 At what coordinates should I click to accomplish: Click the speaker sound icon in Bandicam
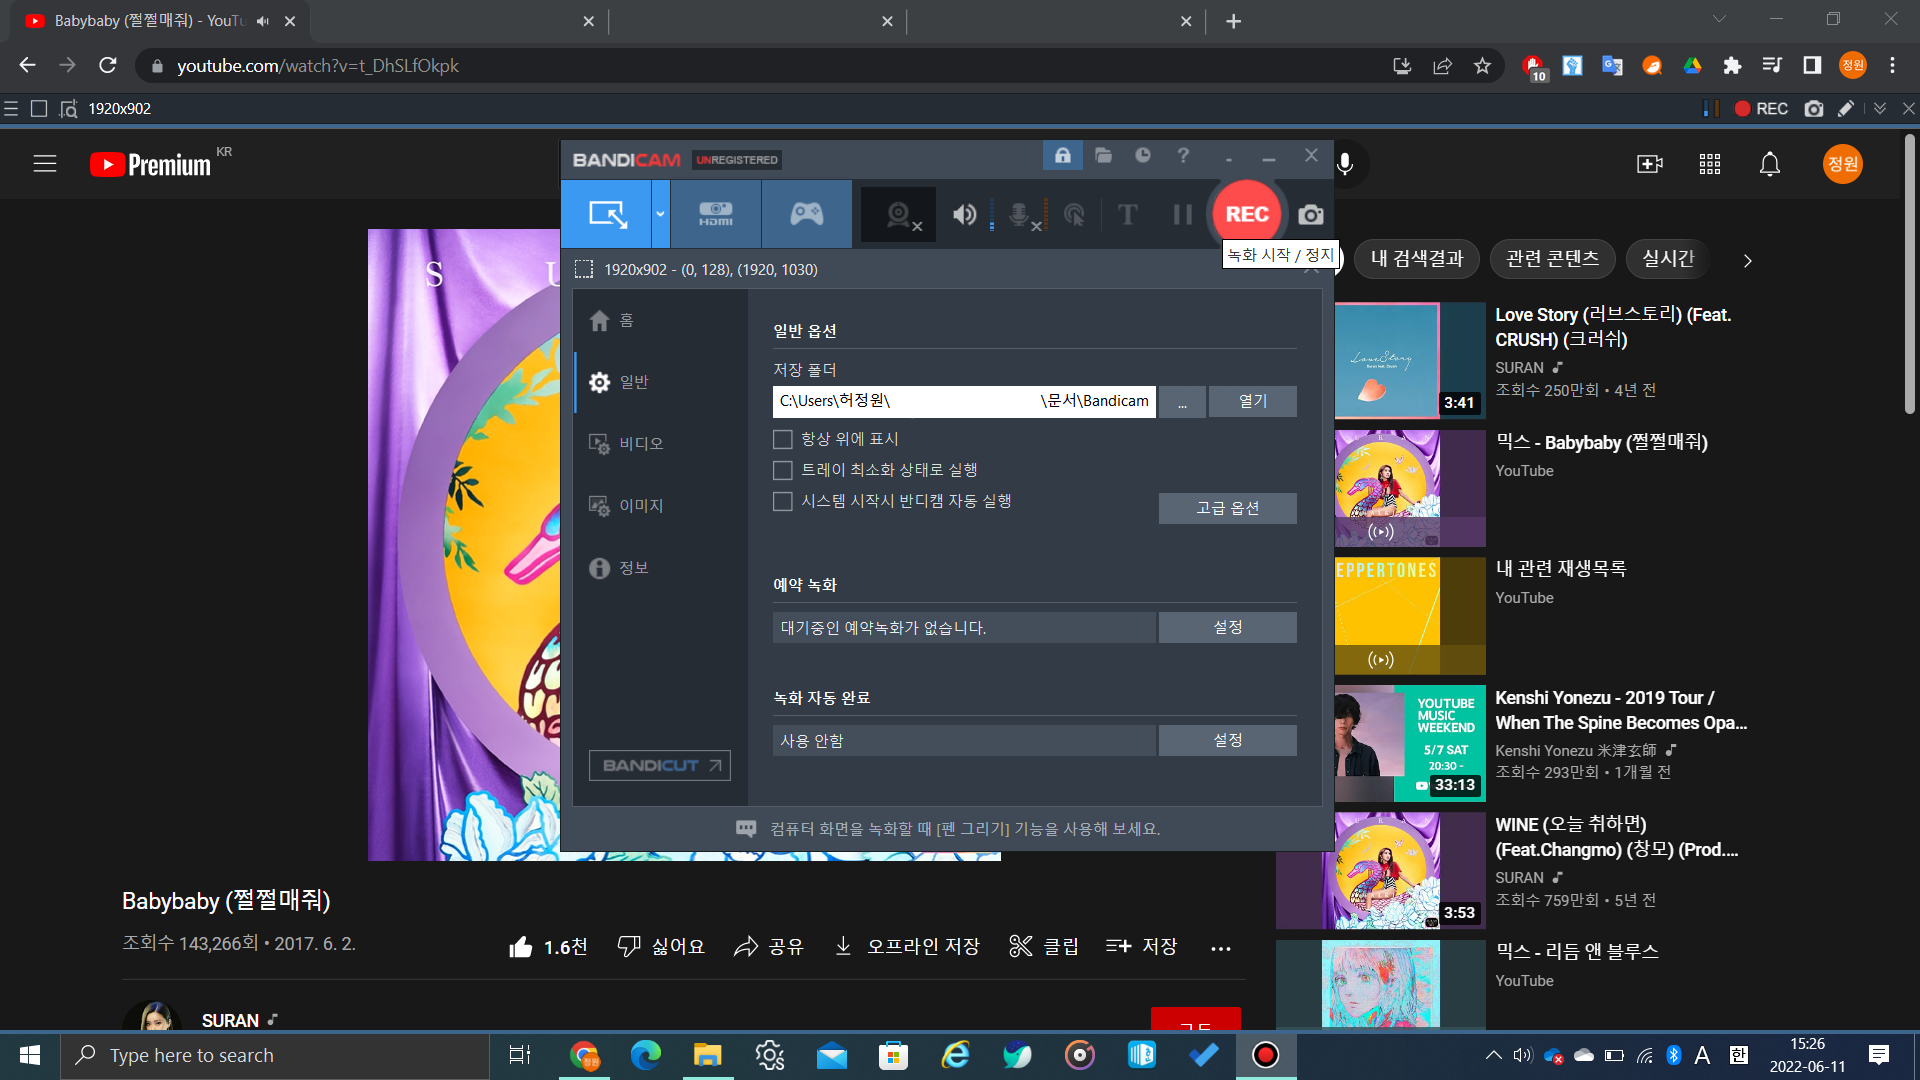964,214
